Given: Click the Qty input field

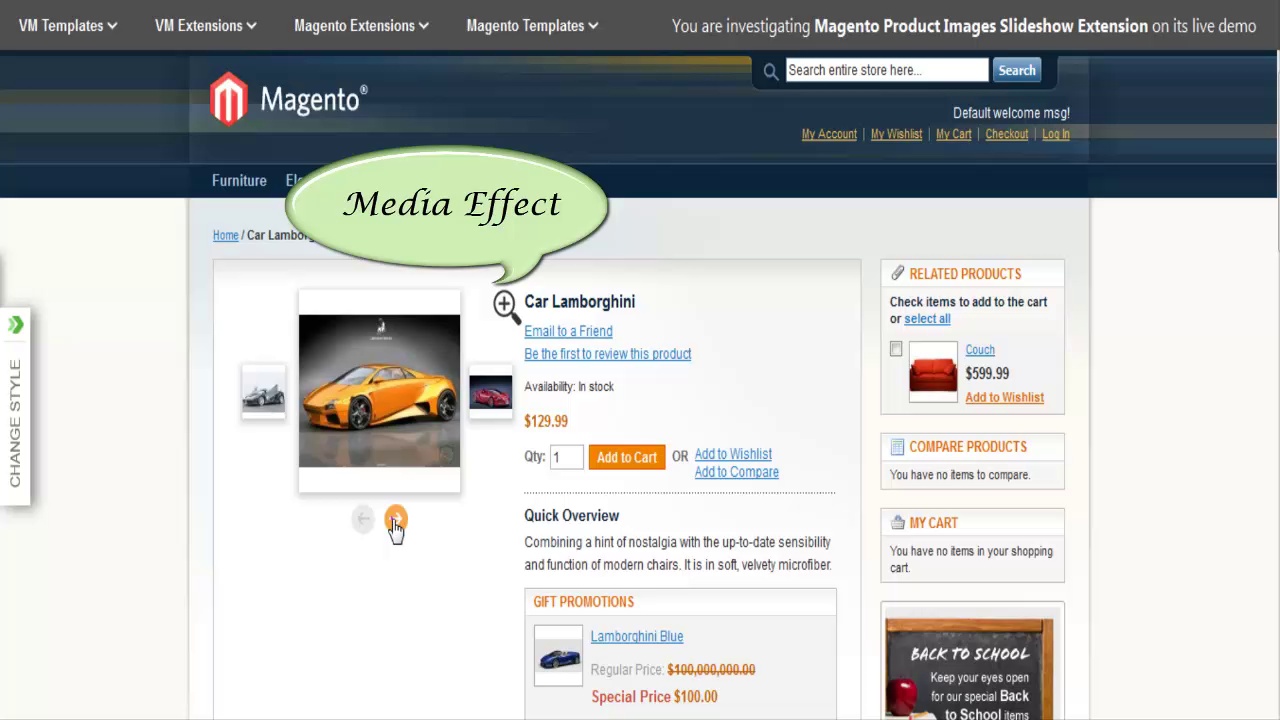Looking at the screenshot, I should (565, 457).
